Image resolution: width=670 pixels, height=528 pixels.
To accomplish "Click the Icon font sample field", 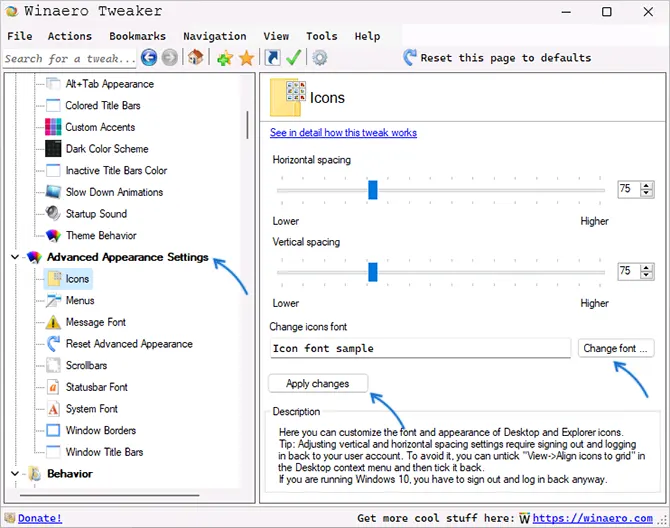I will click(420, 349).
